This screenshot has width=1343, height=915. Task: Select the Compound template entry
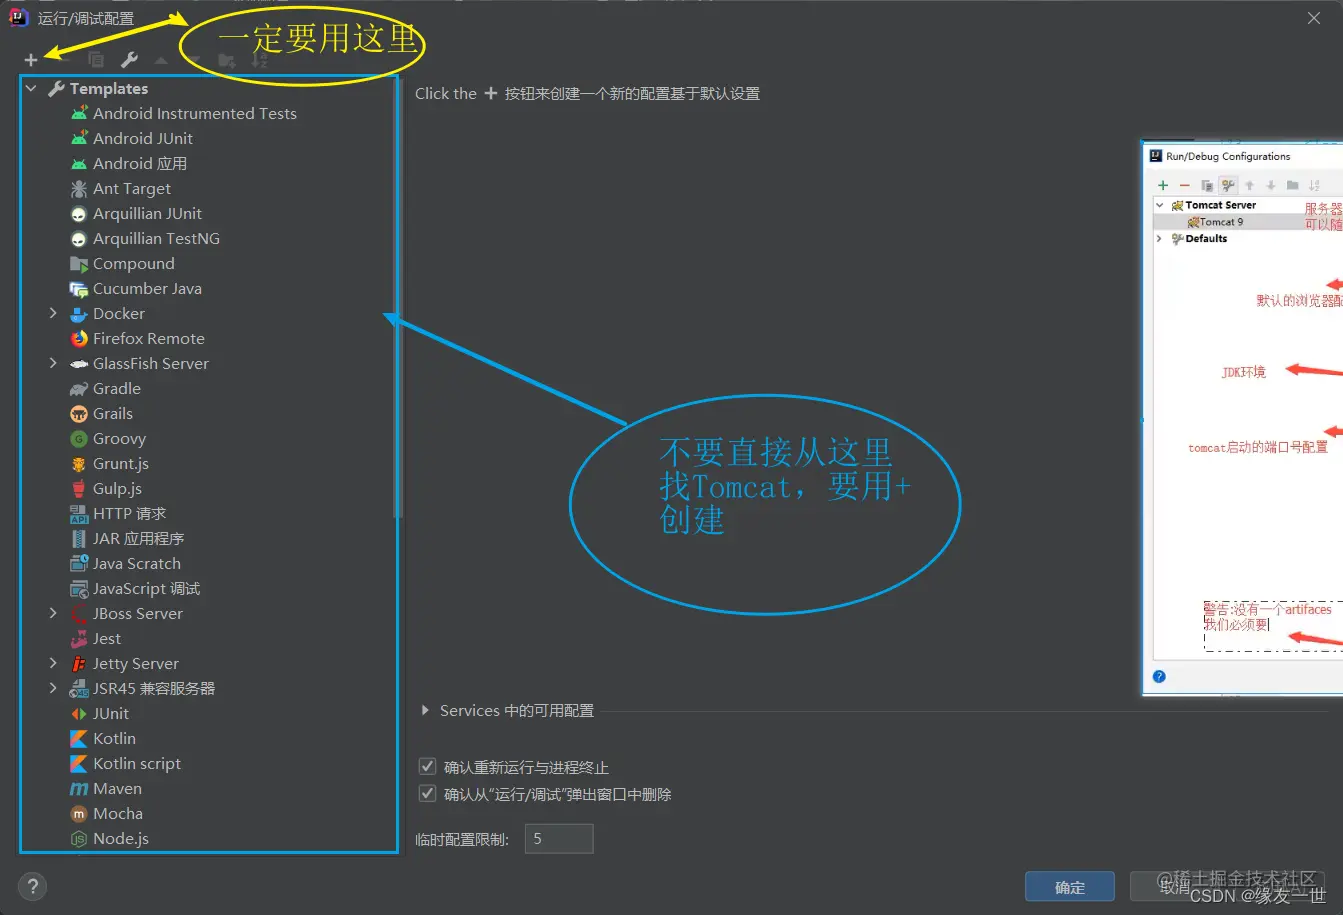tap(123, 263)
